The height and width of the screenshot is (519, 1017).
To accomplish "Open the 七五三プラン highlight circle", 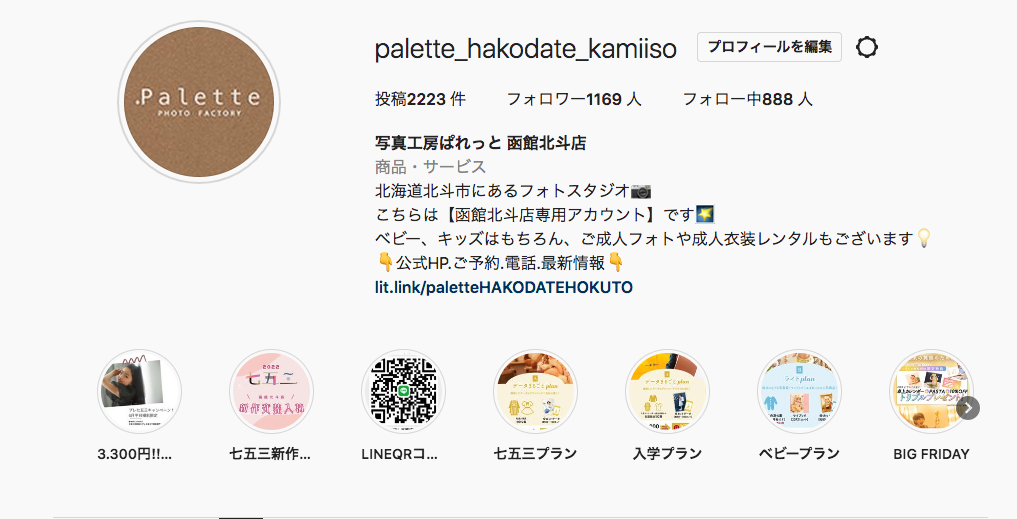I will click(x=535, y=392).
